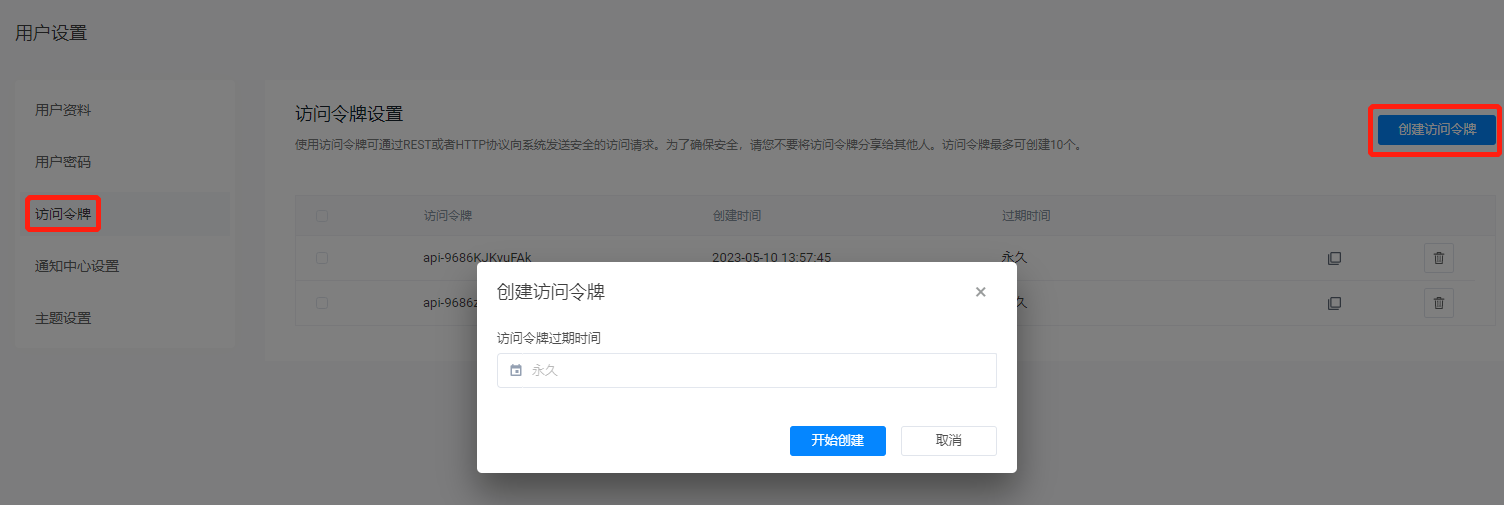Click 取消 to cancel token creation
Viewport: 1504px width, 505px height.
point(948,441)
